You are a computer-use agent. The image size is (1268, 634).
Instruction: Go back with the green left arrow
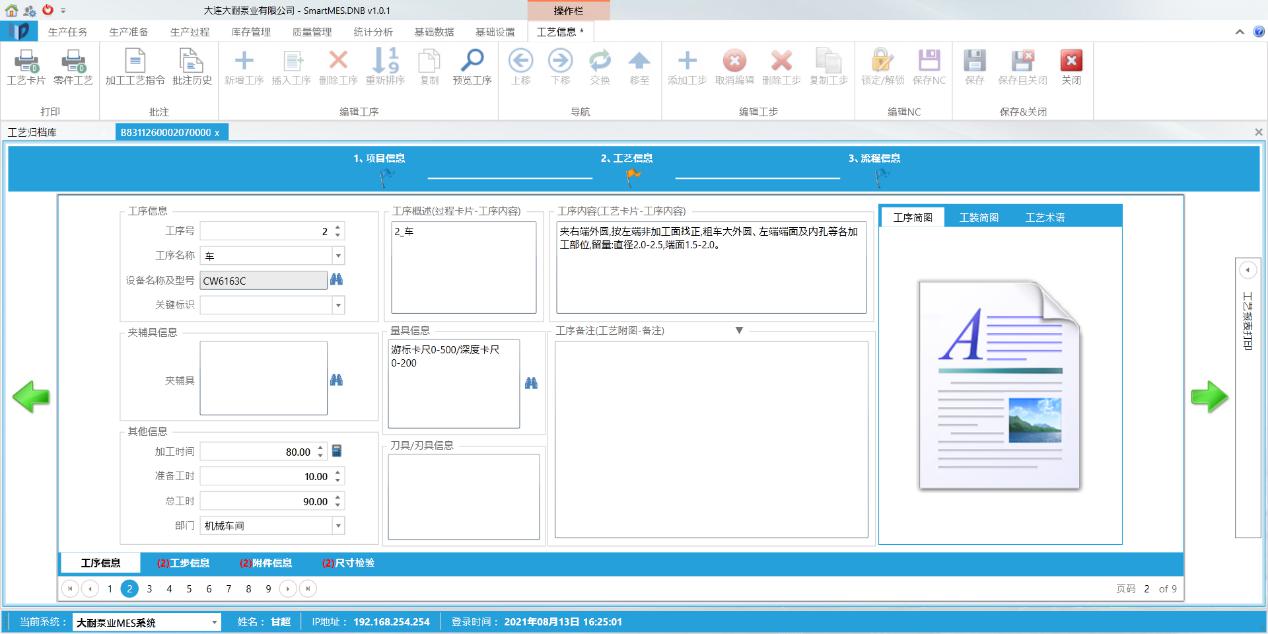point(31,397)
